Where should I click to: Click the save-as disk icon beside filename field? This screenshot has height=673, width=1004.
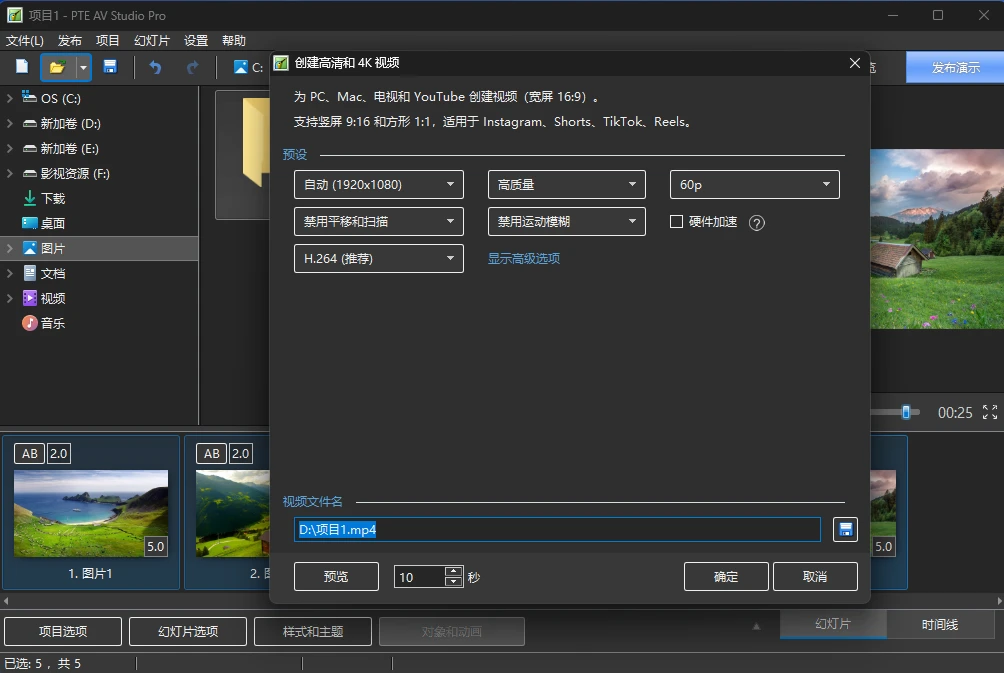[845, 530]
